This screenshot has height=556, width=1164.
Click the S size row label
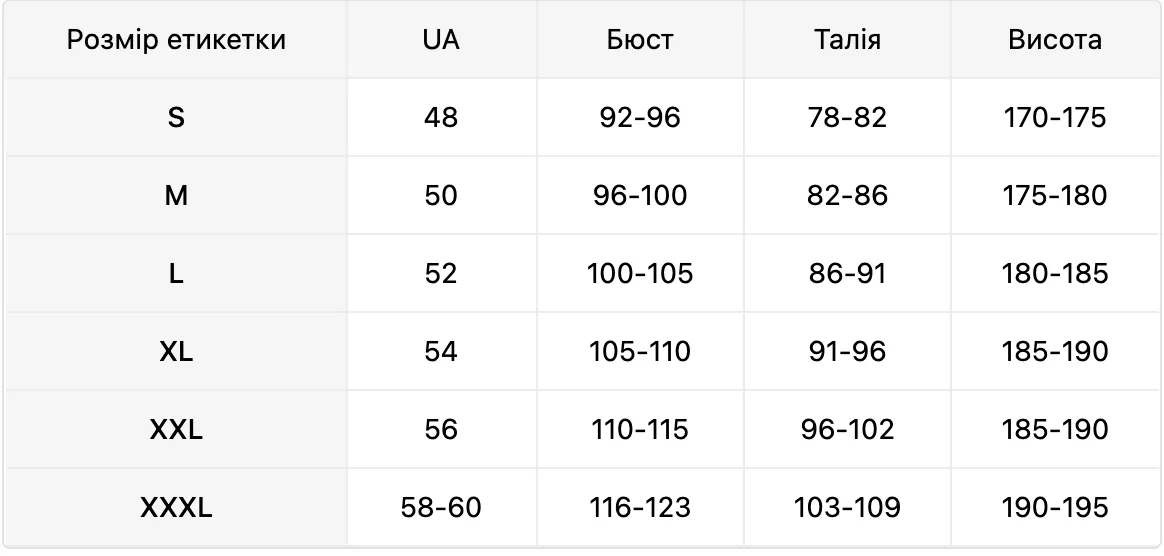click(176, 117)
